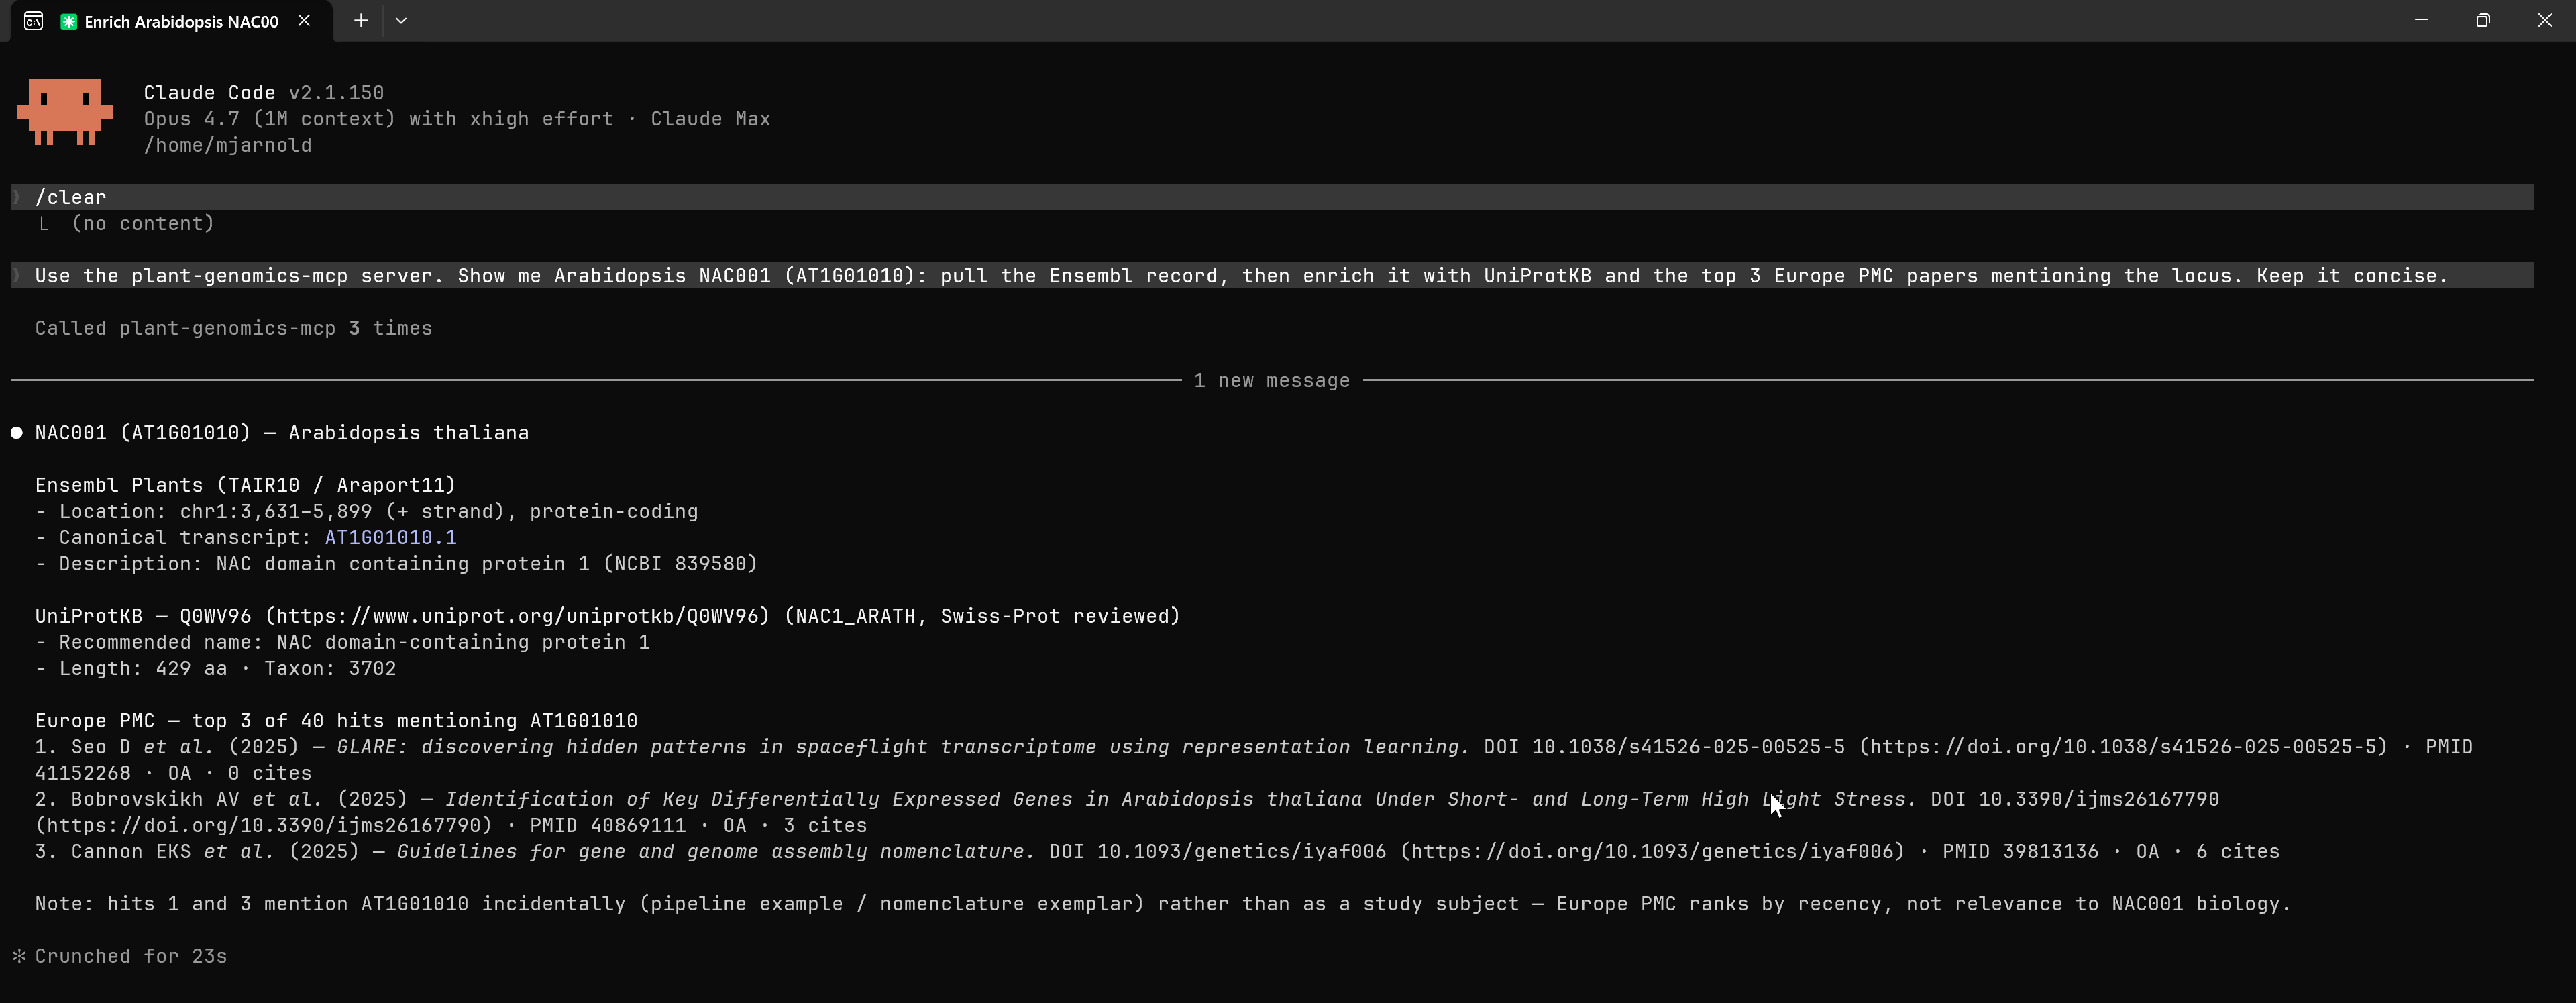Click the '/home/mjarnold' working directory path
Image resolution: width=2576 pixels, height=1003 pixels.
pyautogui.click(x=228, y=145)
